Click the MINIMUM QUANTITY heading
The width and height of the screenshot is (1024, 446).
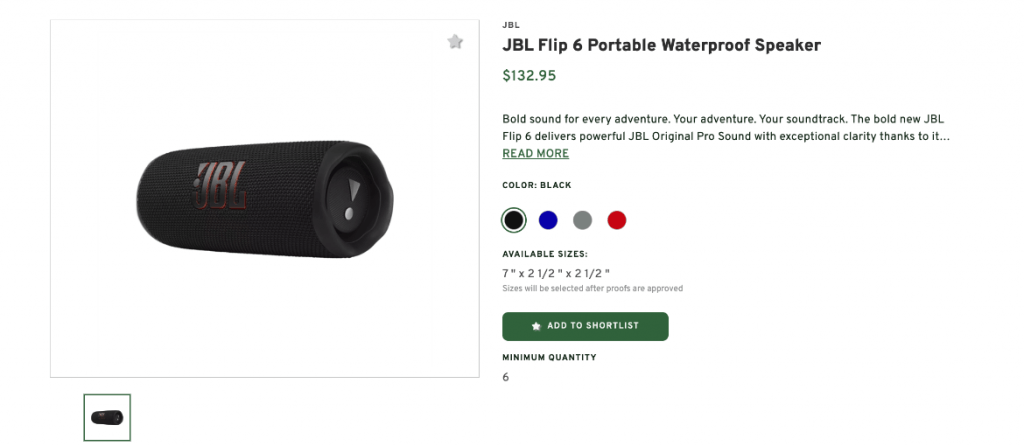pos(549,357)
